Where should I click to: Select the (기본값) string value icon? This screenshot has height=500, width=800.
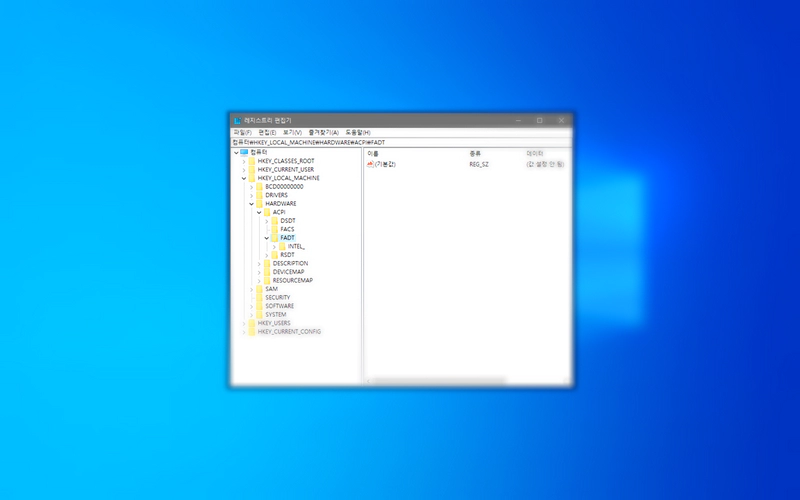370,164
